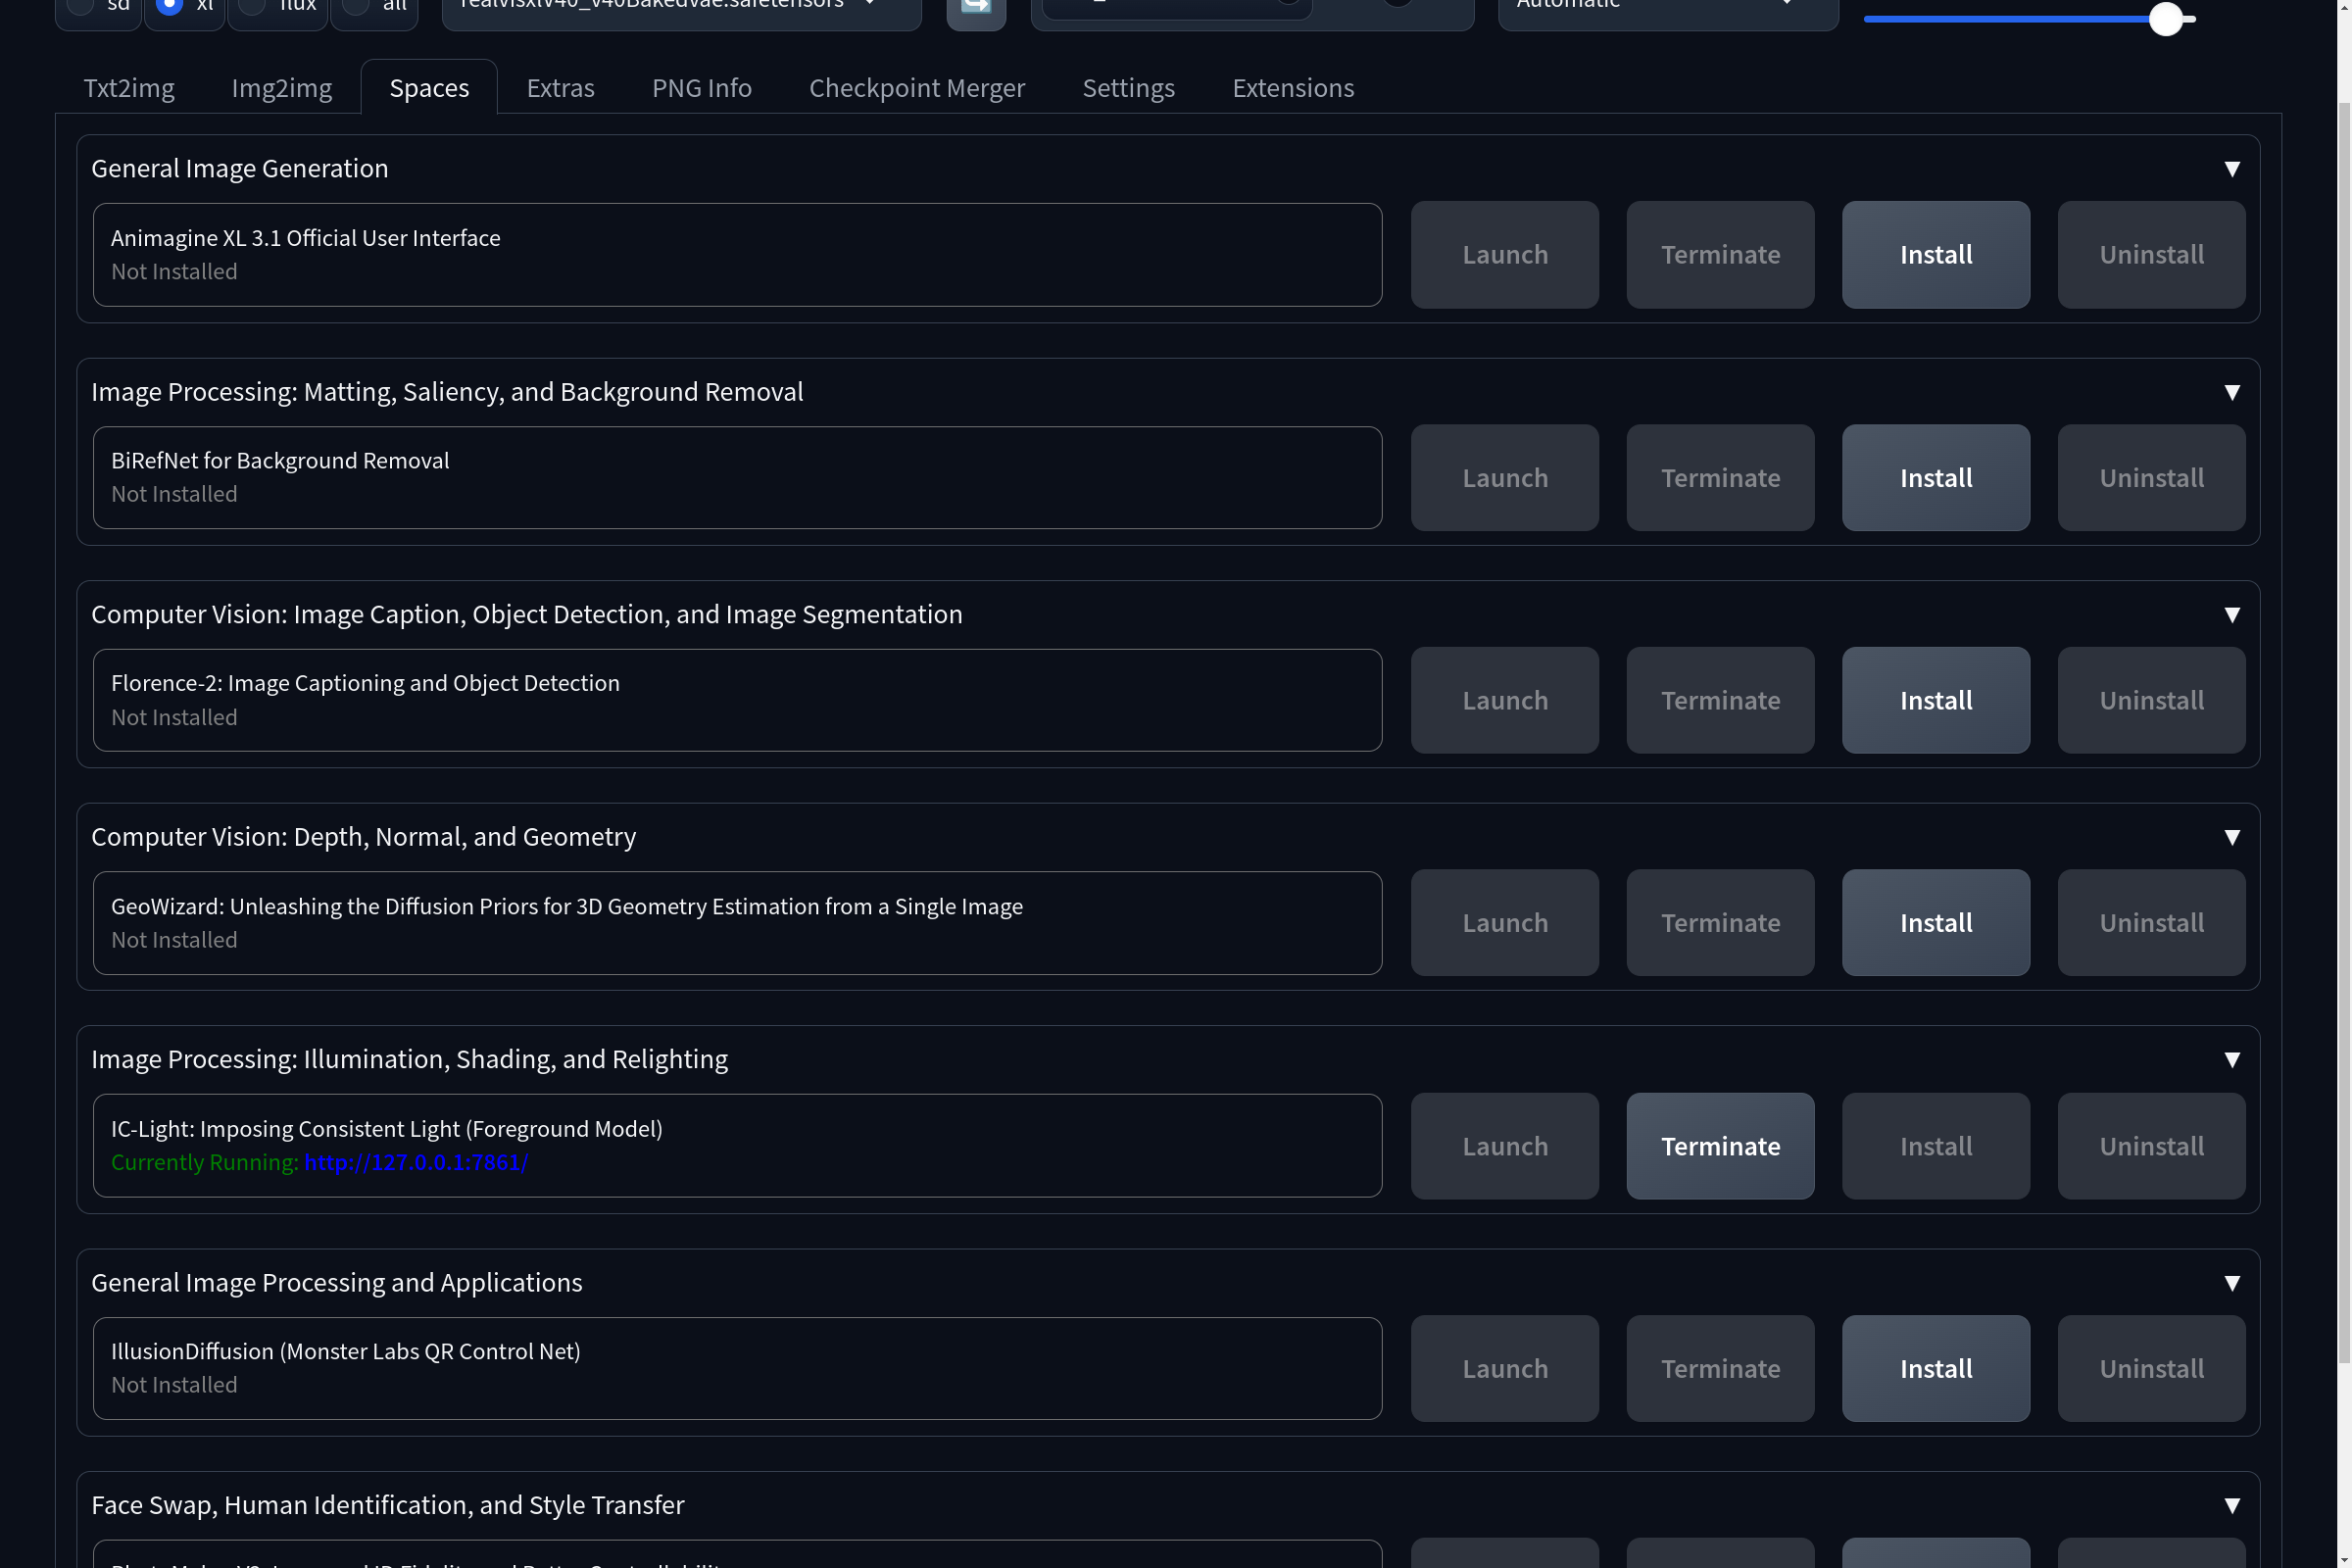Terminate the running IC-Light space
Image resolution: width=2352 pixels, height=1568 pixels.
(x=1719, y=1146)
